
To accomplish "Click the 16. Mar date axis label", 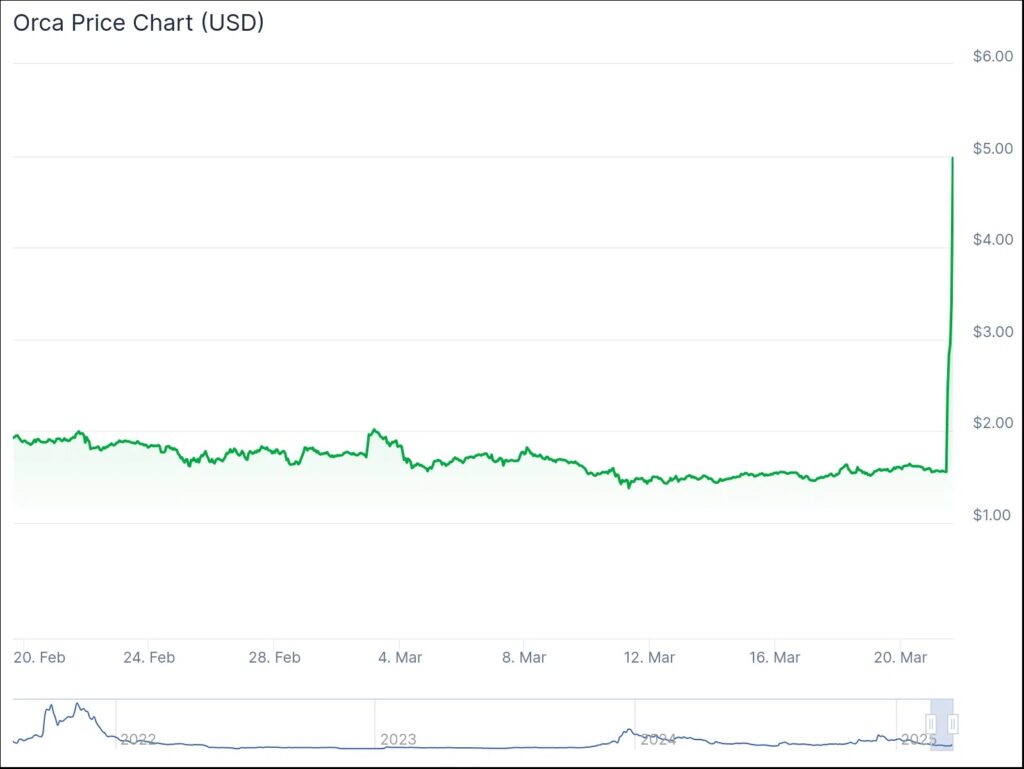I will (774, 657).
